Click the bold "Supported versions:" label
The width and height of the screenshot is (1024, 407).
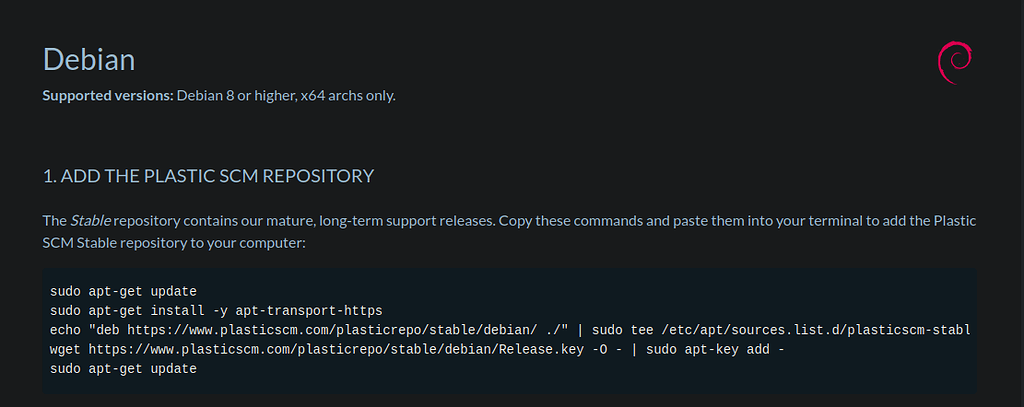(108, 96)
